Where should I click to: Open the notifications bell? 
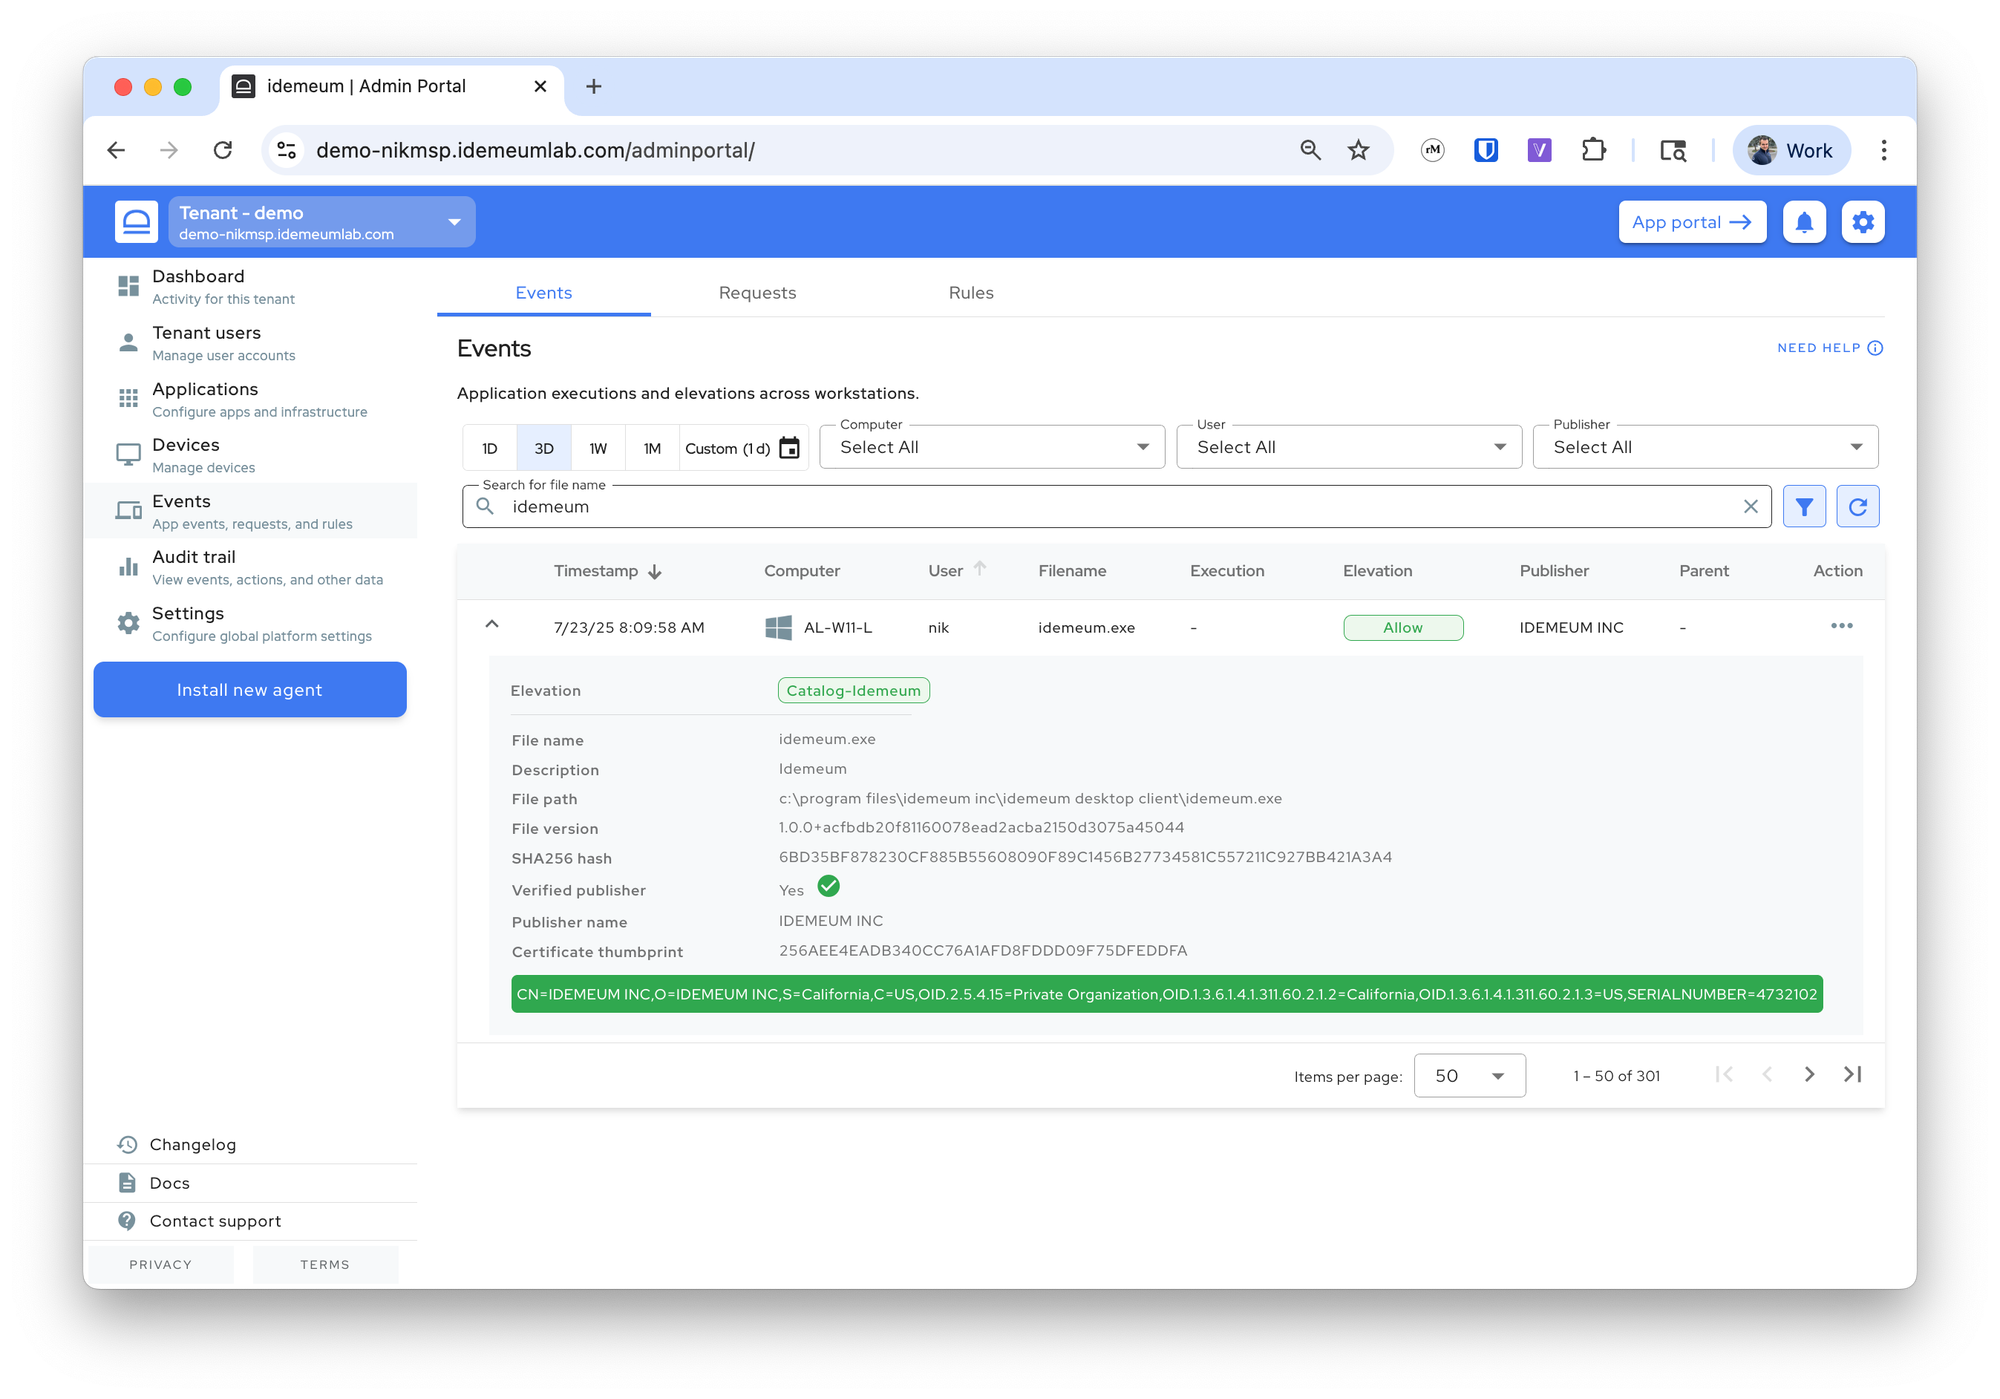pyautogui.click(x=1804, y=222)
